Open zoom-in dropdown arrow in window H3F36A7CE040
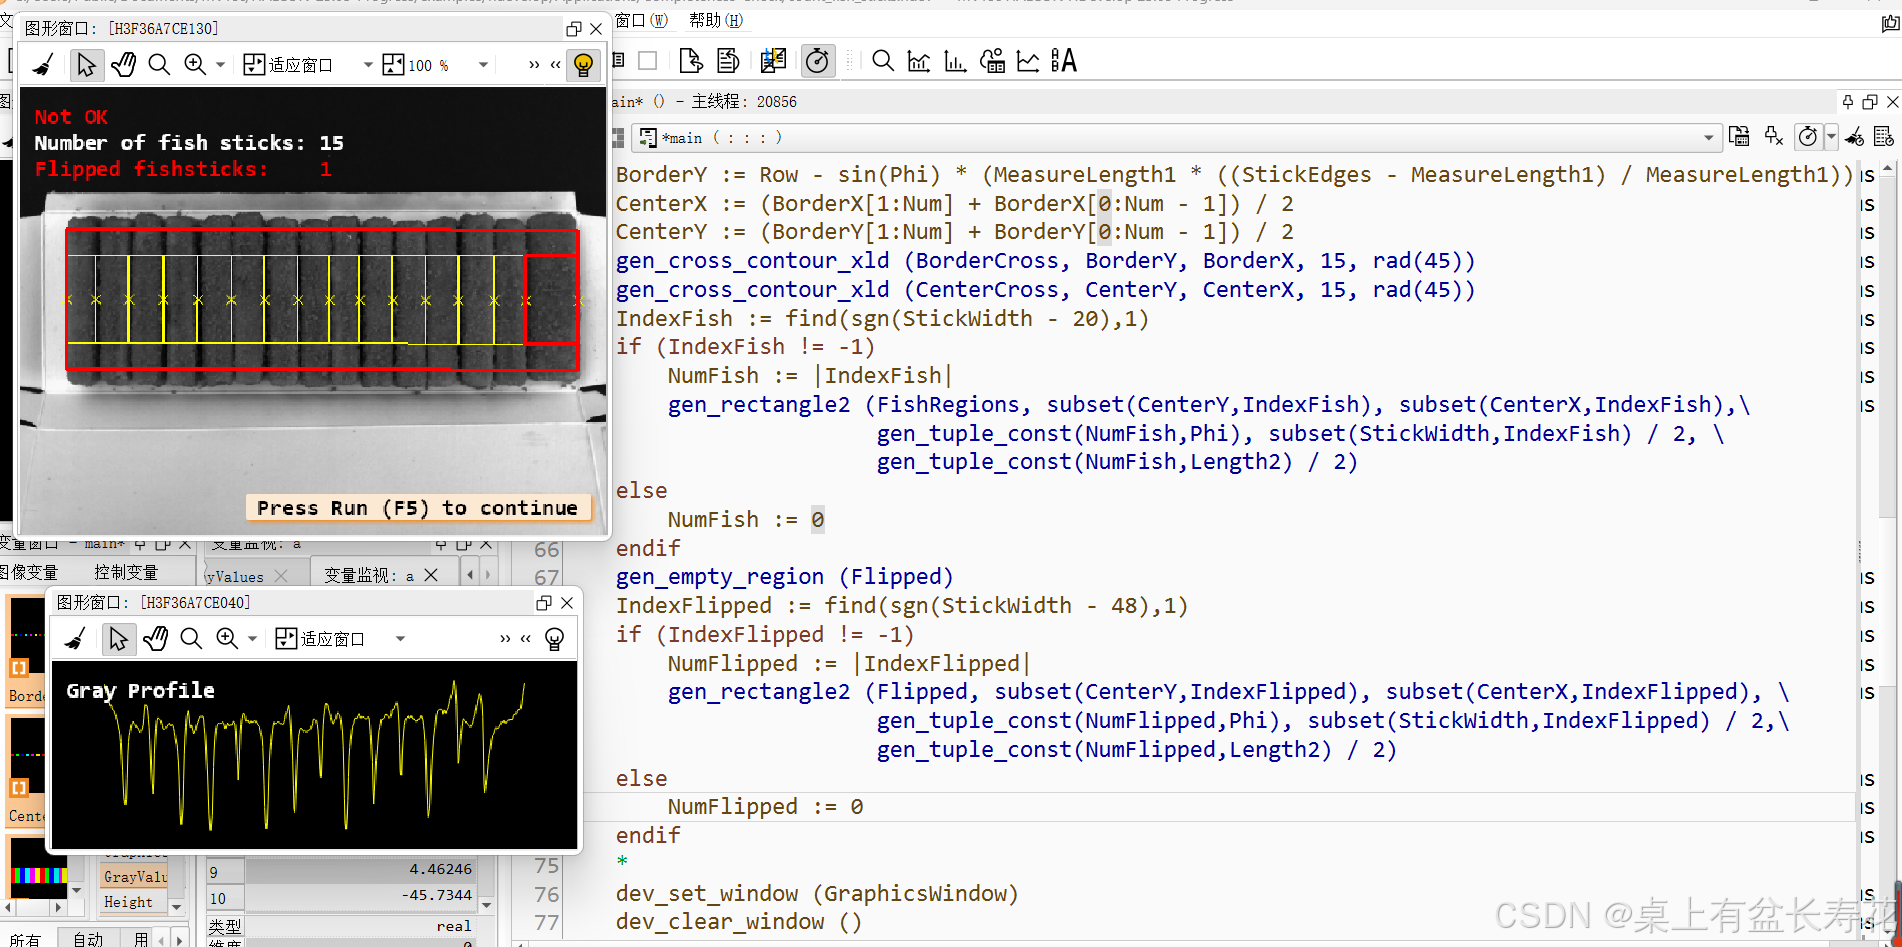Image resolution: width=1902 pixels, height=947 pixels. (x=252, y=639)
